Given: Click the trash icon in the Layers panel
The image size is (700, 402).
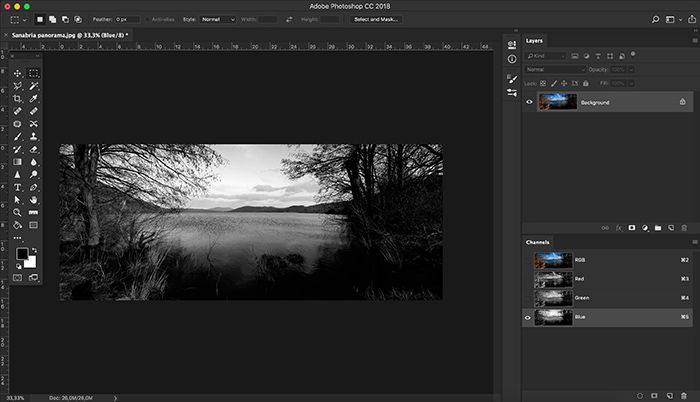Looking at the screenshot, I should click(x=684, y=228).
